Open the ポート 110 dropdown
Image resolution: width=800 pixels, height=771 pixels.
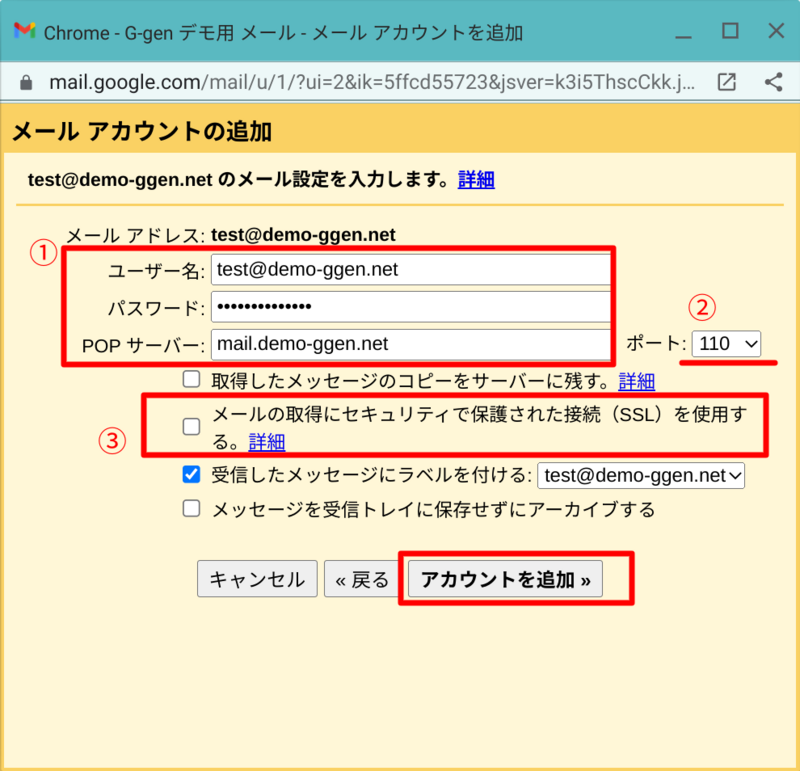pyautogui.click(x=726, y=343)
